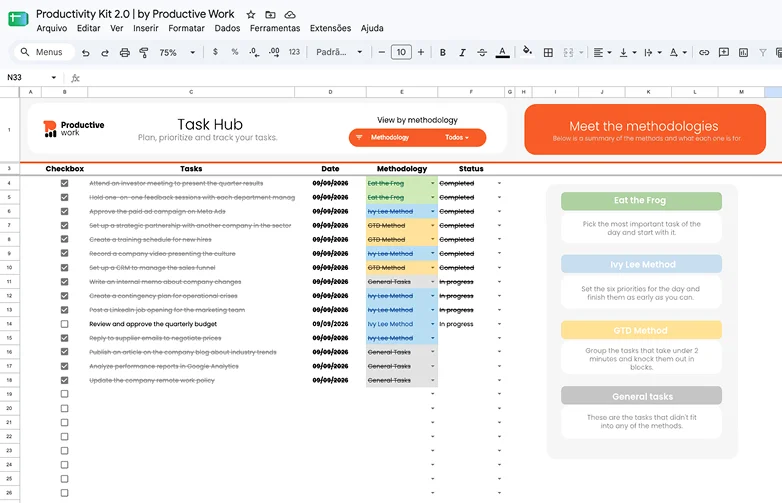Select the paint format roller icon
The height and width of the screenshot is (503, 782).
(144, 52)
